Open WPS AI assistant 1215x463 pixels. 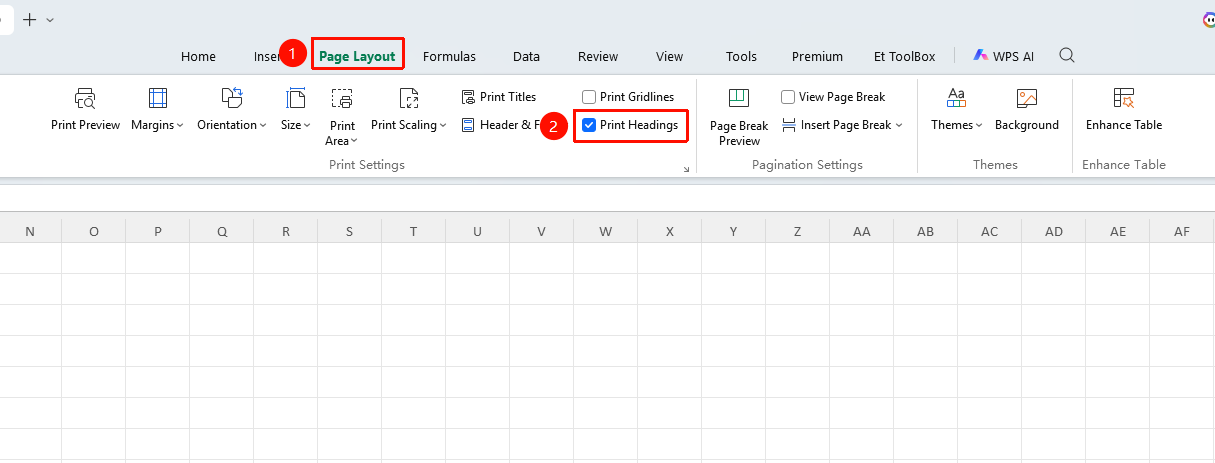point(1003,56)
